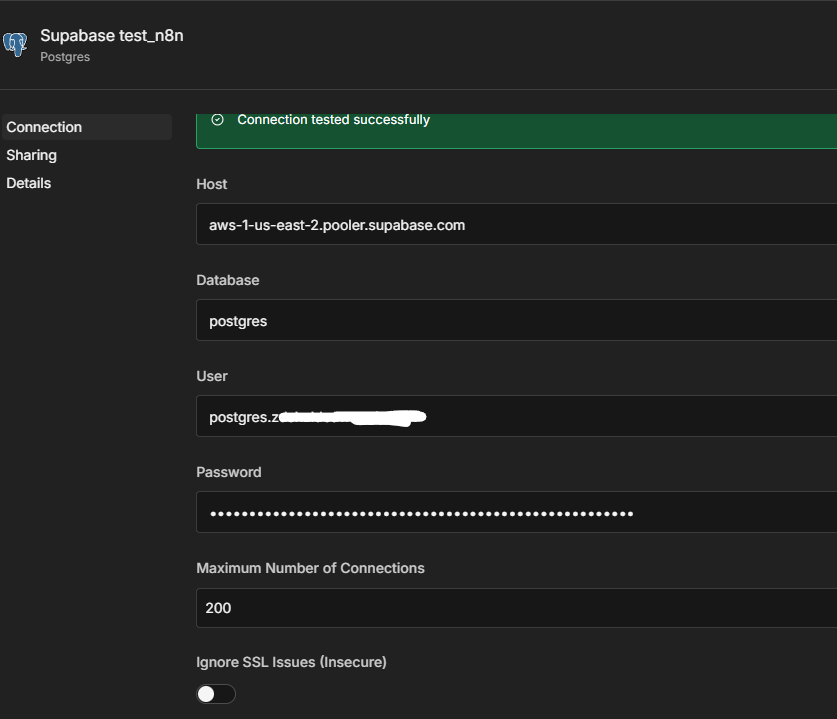Click the Connection tested successfully message

click(333, 120)
